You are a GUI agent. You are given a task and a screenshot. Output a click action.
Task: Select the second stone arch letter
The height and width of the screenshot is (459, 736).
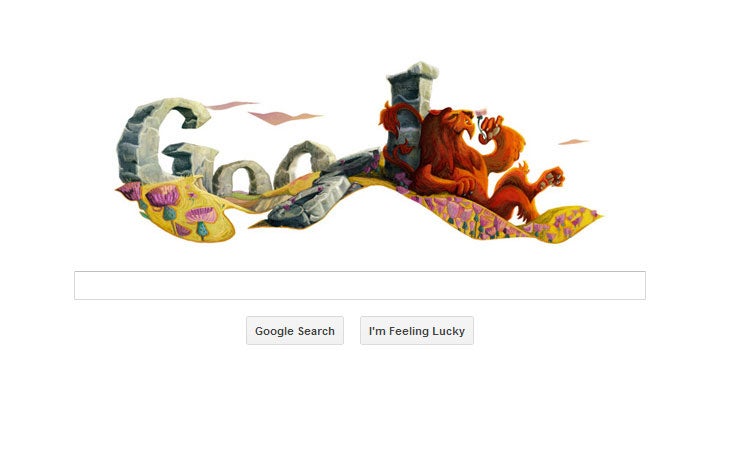pyautogui.click(x=304, y=162)
